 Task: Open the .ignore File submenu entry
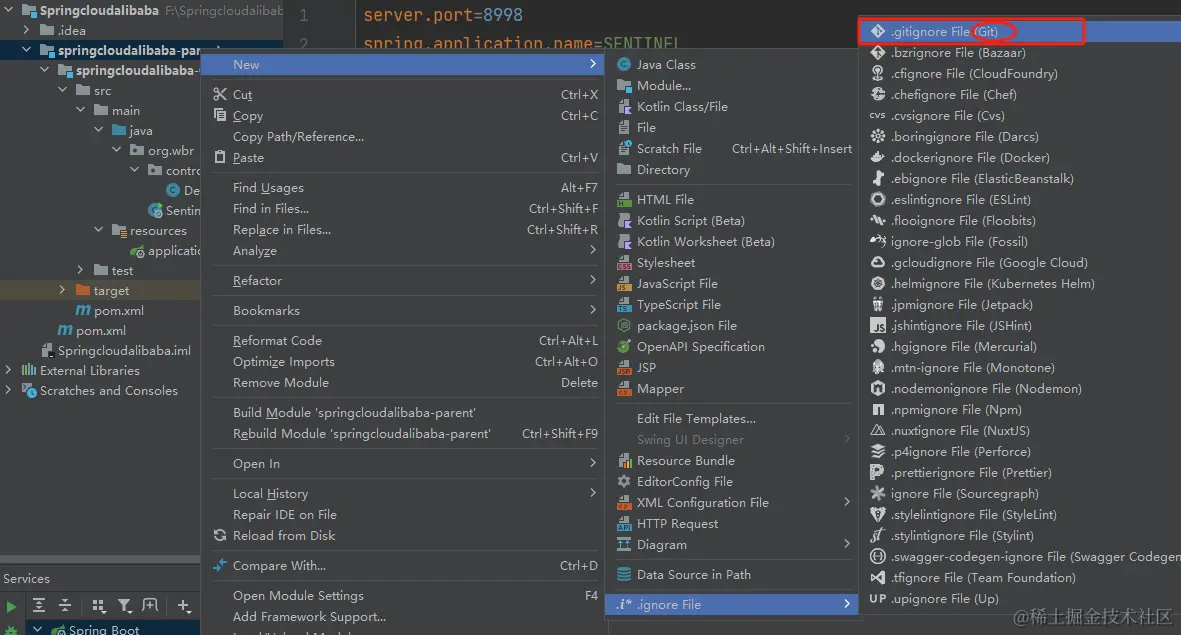[x=731, y=605]
